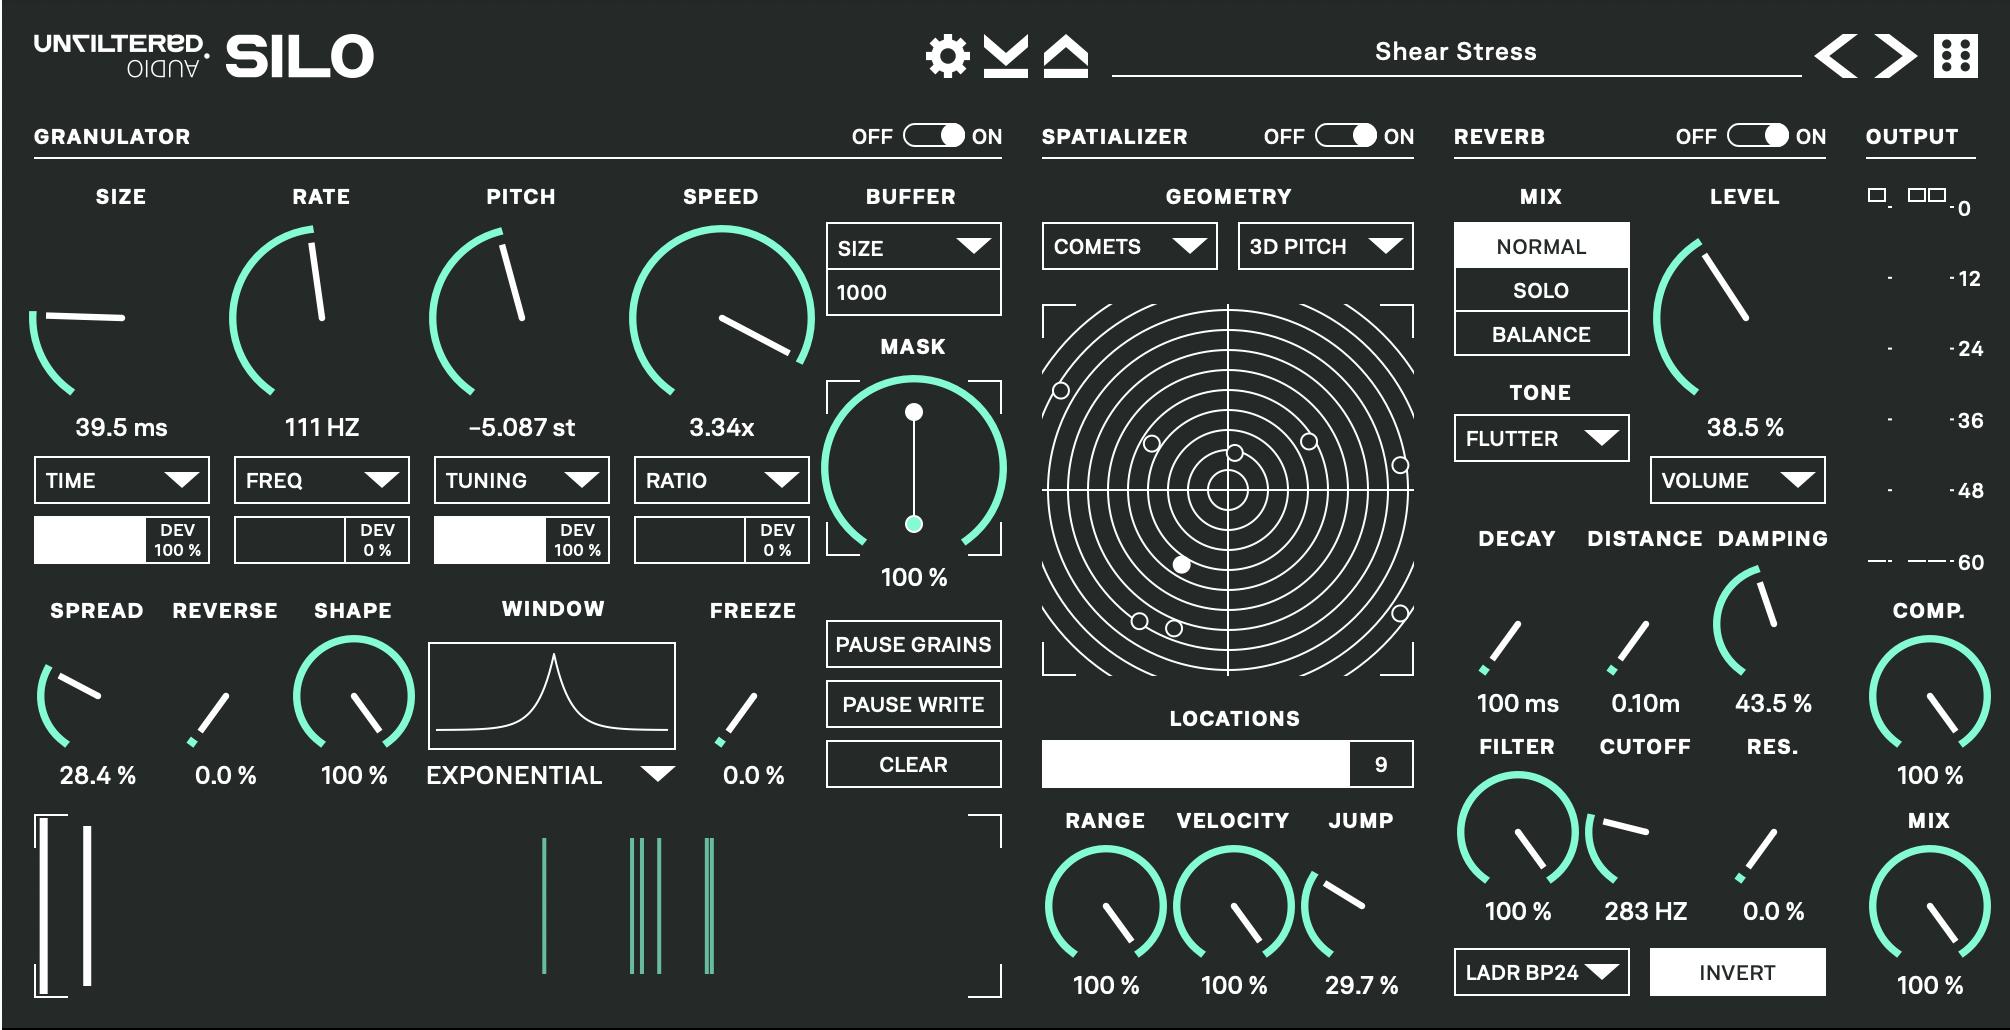Toggle the Reverb on/off switch
This screenshot has height=1030, width=2010.
click(x=1758, y=135)
